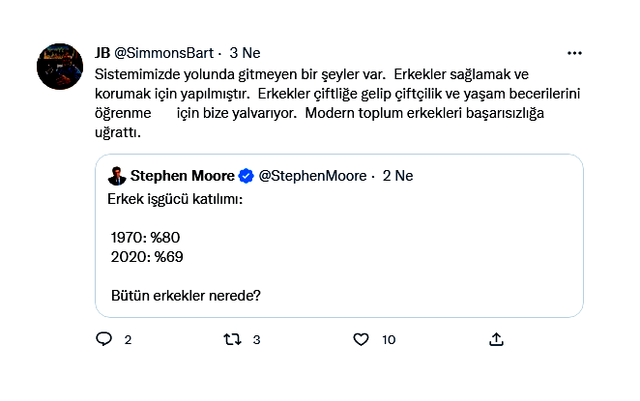The width and height of the screenshot is (640, 401).
Task: Like the tweet with heart icon
Action: tap(361, 339)
